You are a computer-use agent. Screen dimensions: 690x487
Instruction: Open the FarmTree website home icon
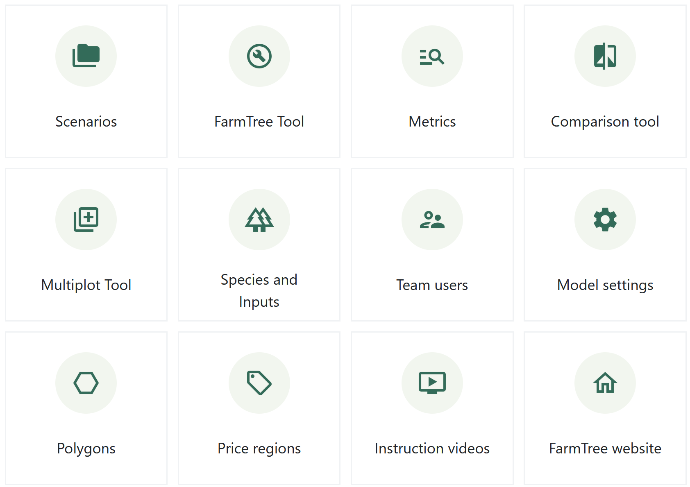[605, 382]
